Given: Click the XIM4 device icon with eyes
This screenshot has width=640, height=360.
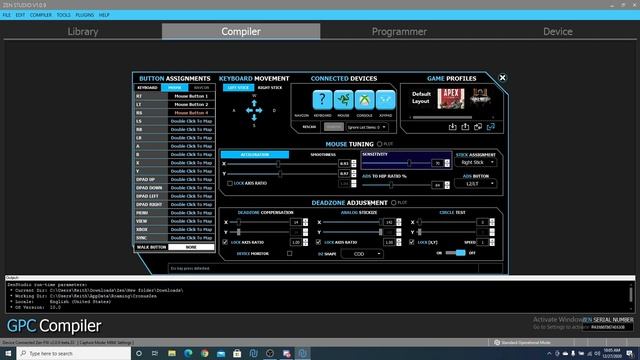Looking at the screenshot, I should (x=385, y=100).
